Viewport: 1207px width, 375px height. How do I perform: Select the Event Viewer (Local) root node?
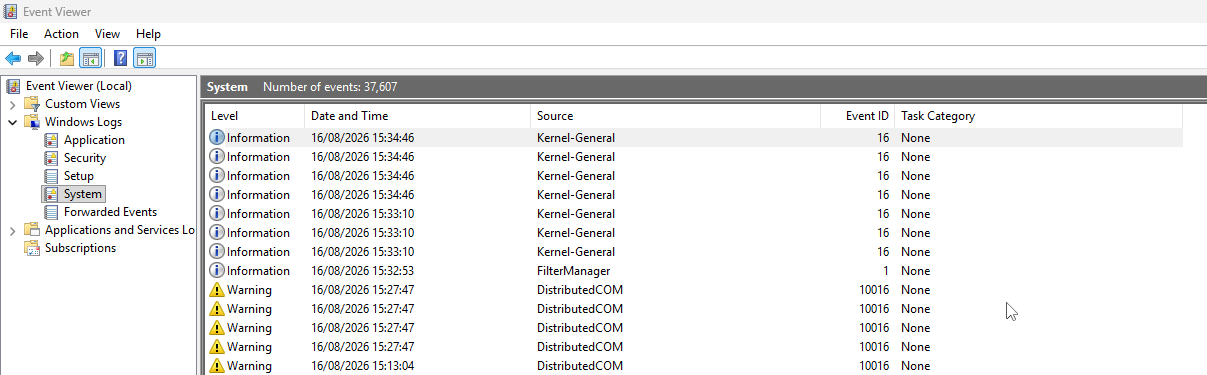(x=78, y=86)
